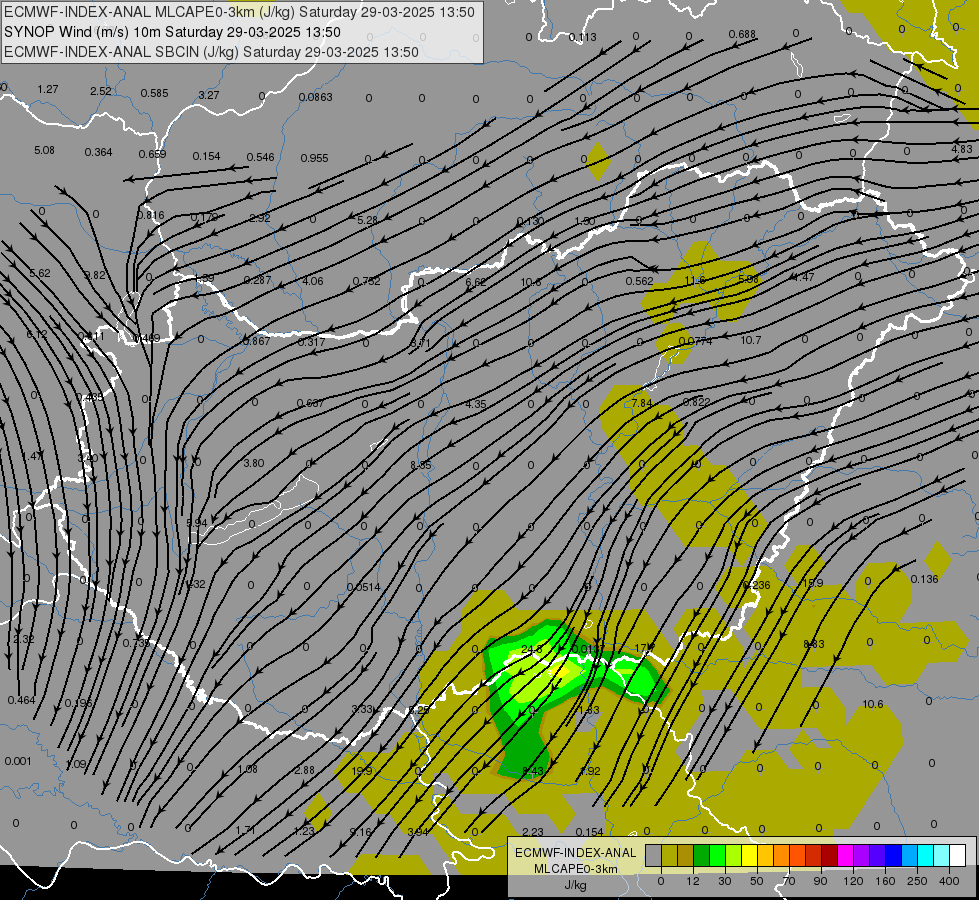Click the dark red legend swatch
Viewport: 979px width, 900px height.
click(x=830, y=855)
